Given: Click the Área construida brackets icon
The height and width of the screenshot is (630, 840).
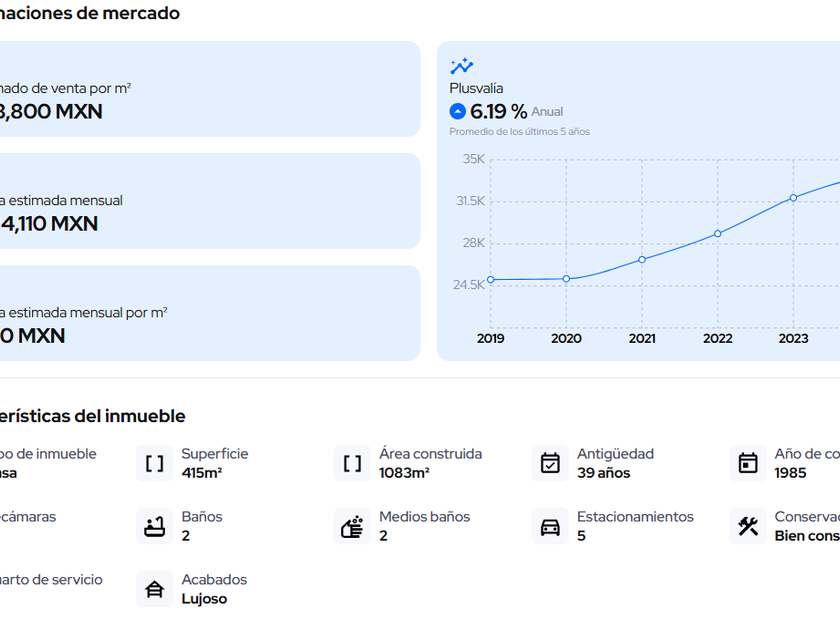Looking at the screenshot, I should coord(352,463).
